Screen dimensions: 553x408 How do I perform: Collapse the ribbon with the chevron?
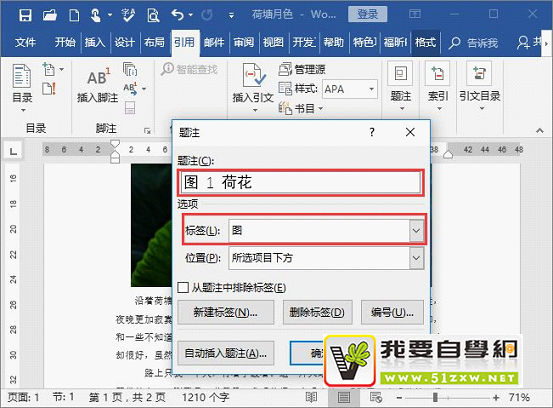[x=540, y=131]
